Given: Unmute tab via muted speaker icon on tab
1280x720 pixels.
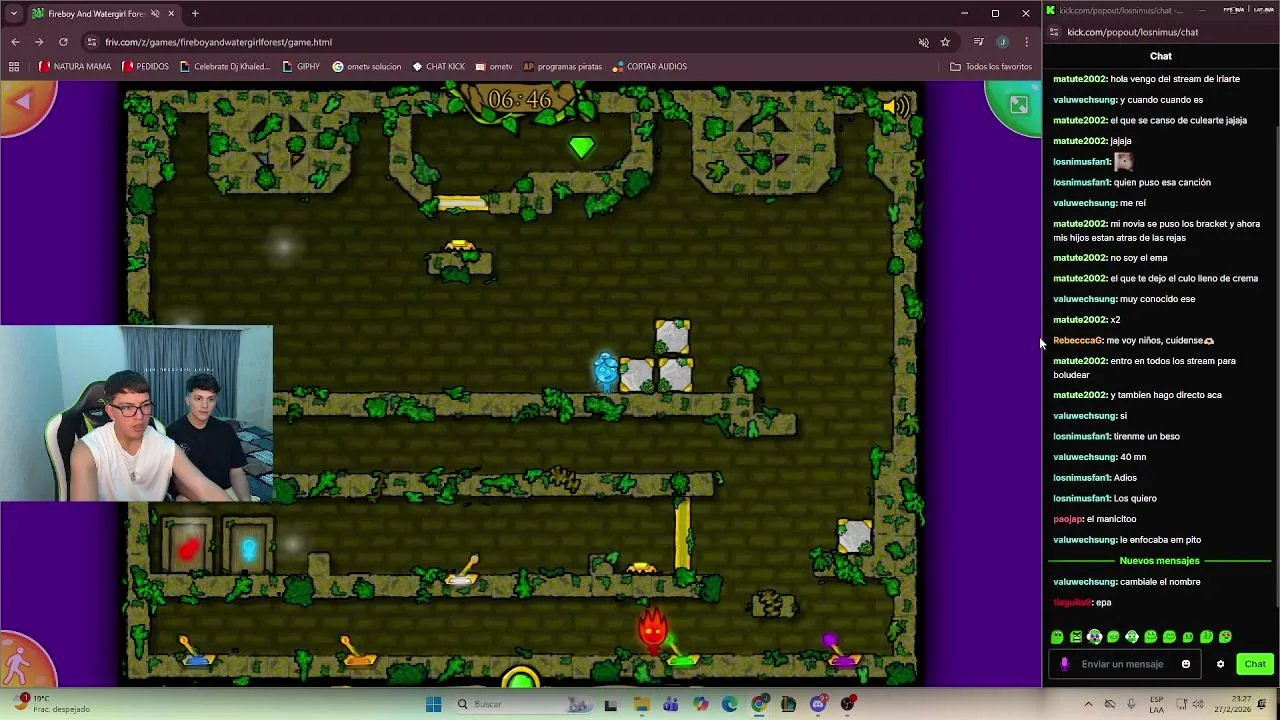Looking at the screenshot, I should (154, 14).
